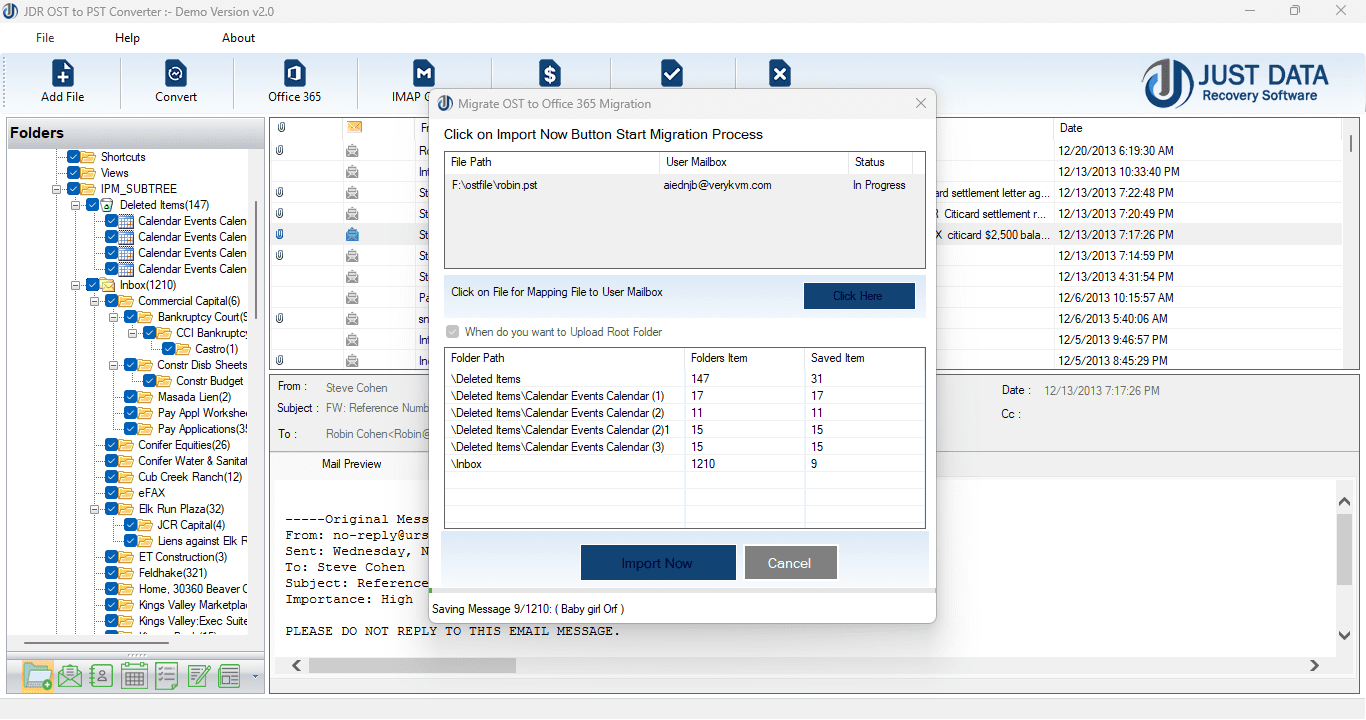Select the Cub Creek Ranch(12) folder
Viewport: 1366px width, 720px height.
click(x=190, y=477)
